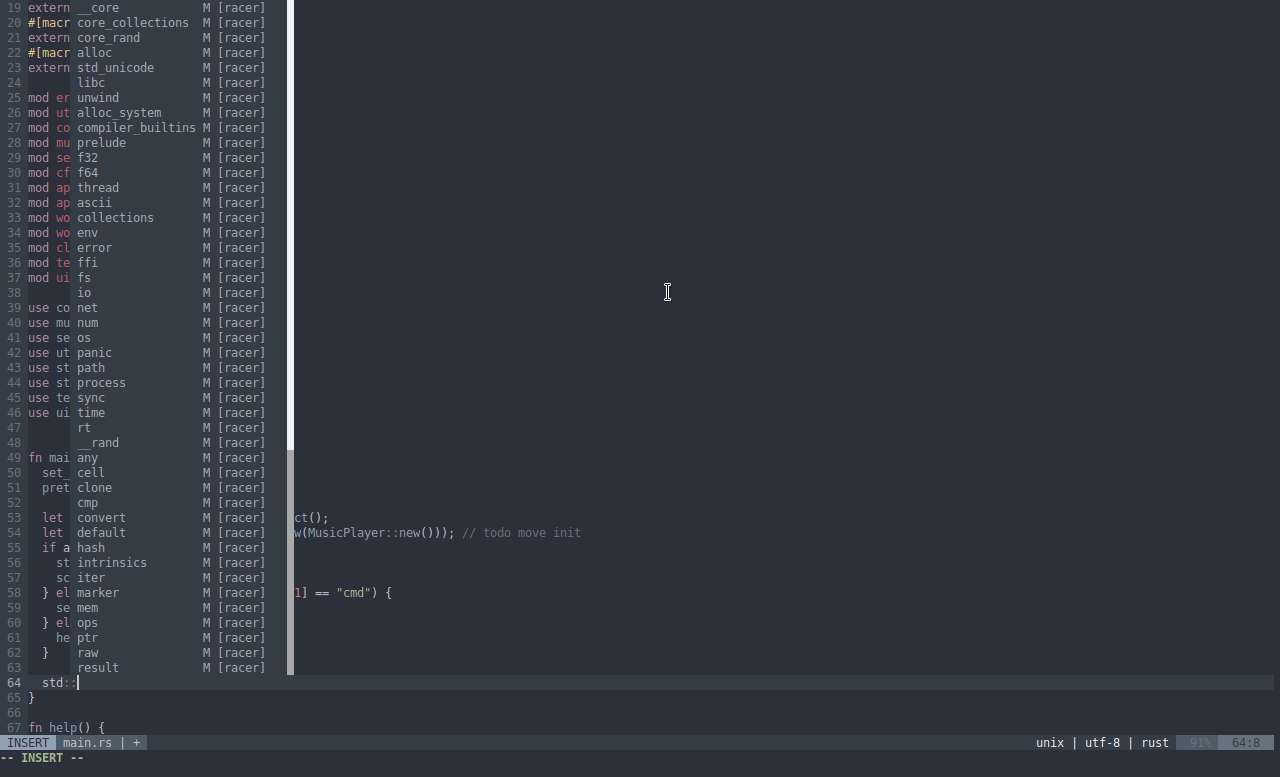This screenshot has height=777, width=1280.
Task: Select process from the racer suggestions
Action: click(x=178, y=383)
